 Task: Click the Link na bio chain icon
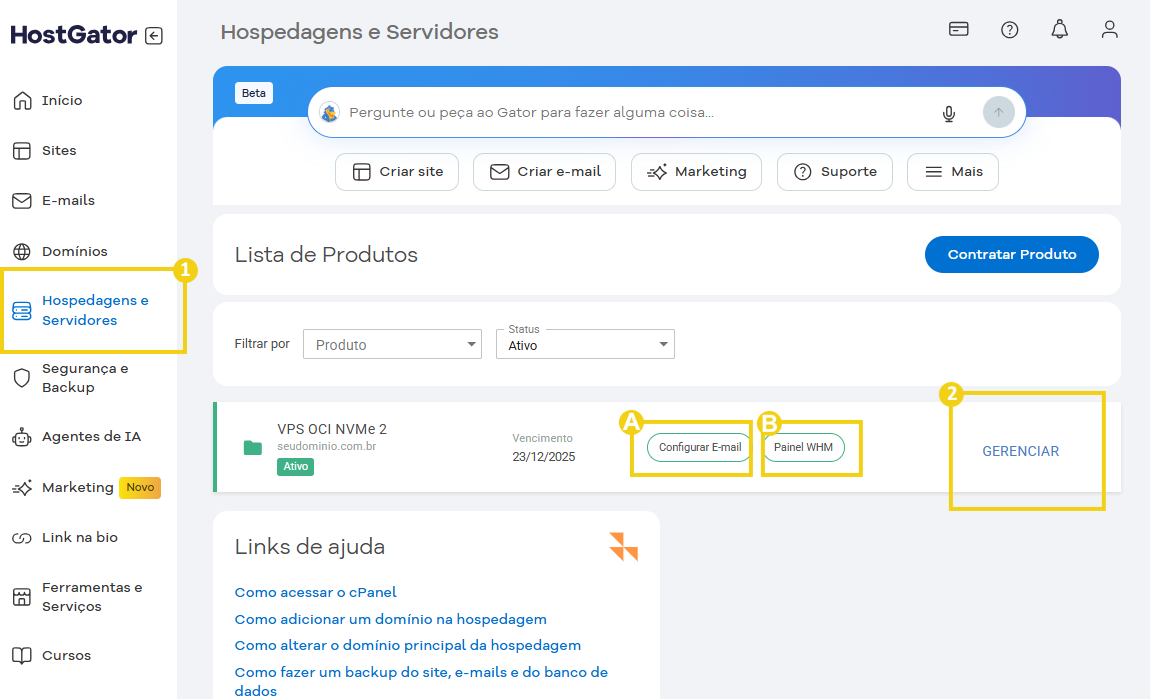pos(20,537)
